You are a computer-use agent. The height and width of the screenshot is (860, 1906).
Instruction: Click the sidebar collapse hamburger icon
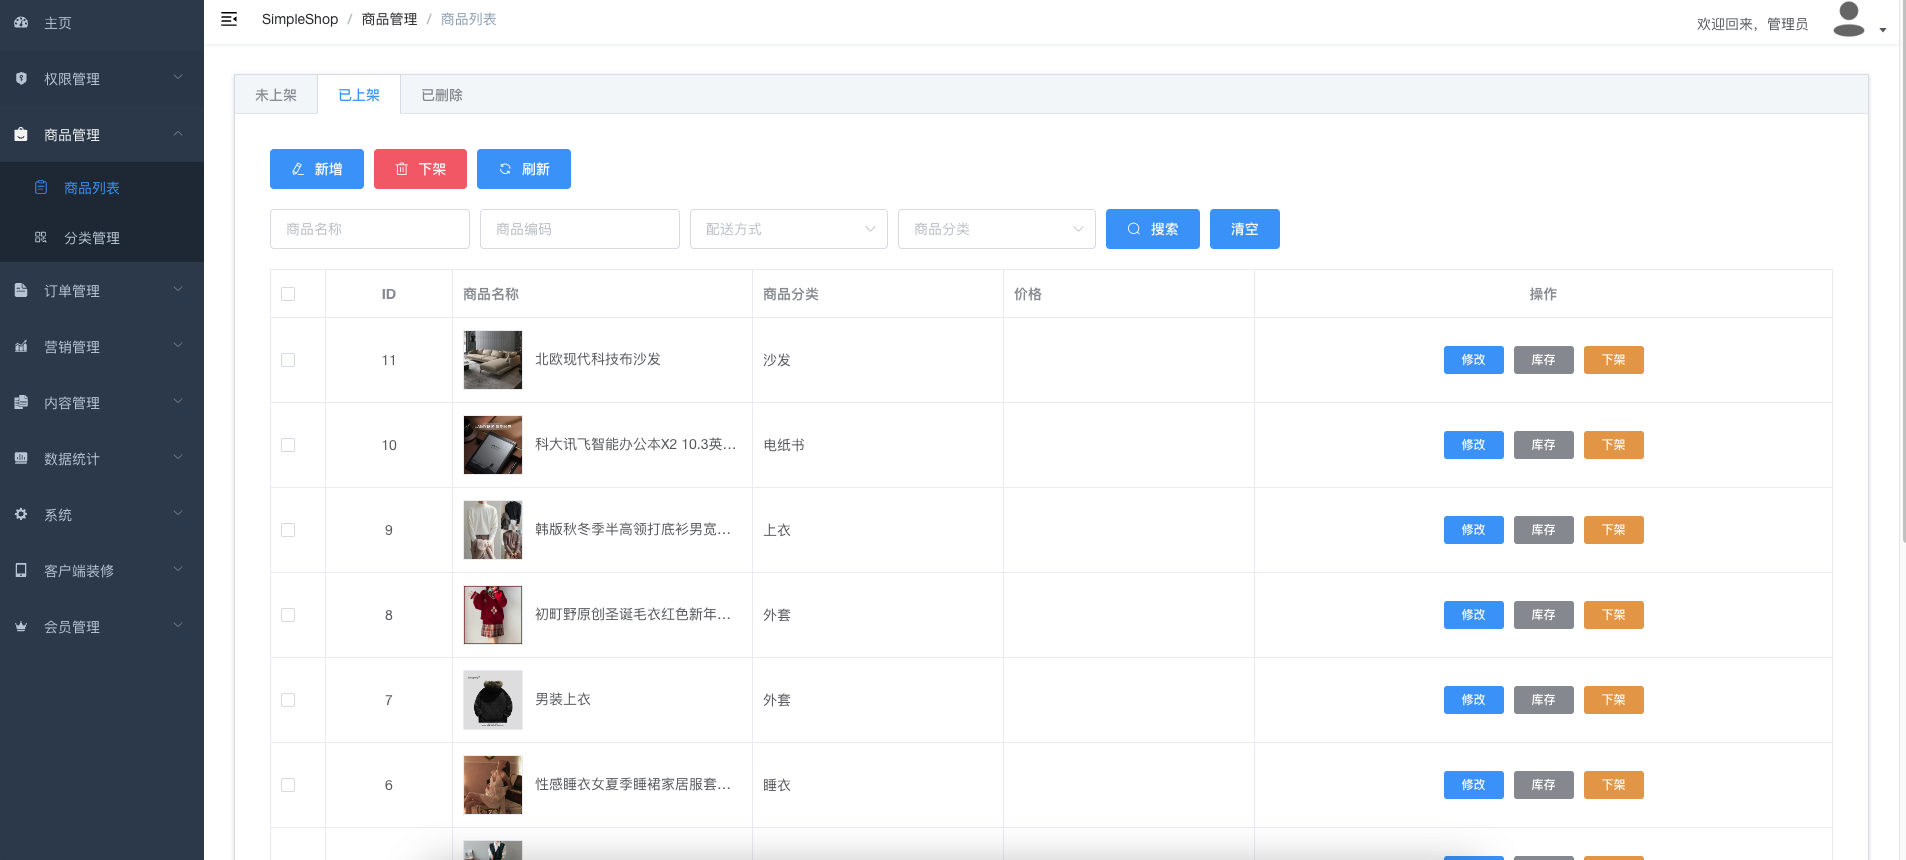coord(229,19)
